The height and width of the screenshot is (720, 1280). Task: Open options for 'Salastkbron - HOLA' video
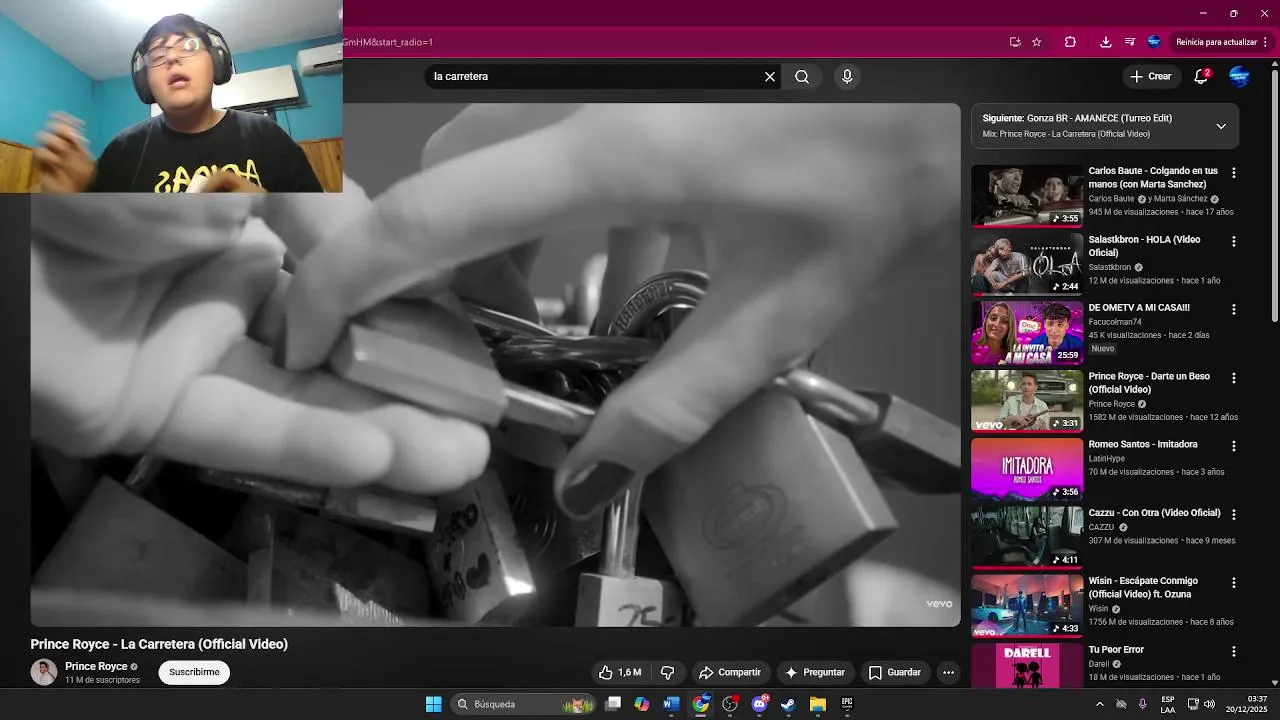(x=1233, y=242)
